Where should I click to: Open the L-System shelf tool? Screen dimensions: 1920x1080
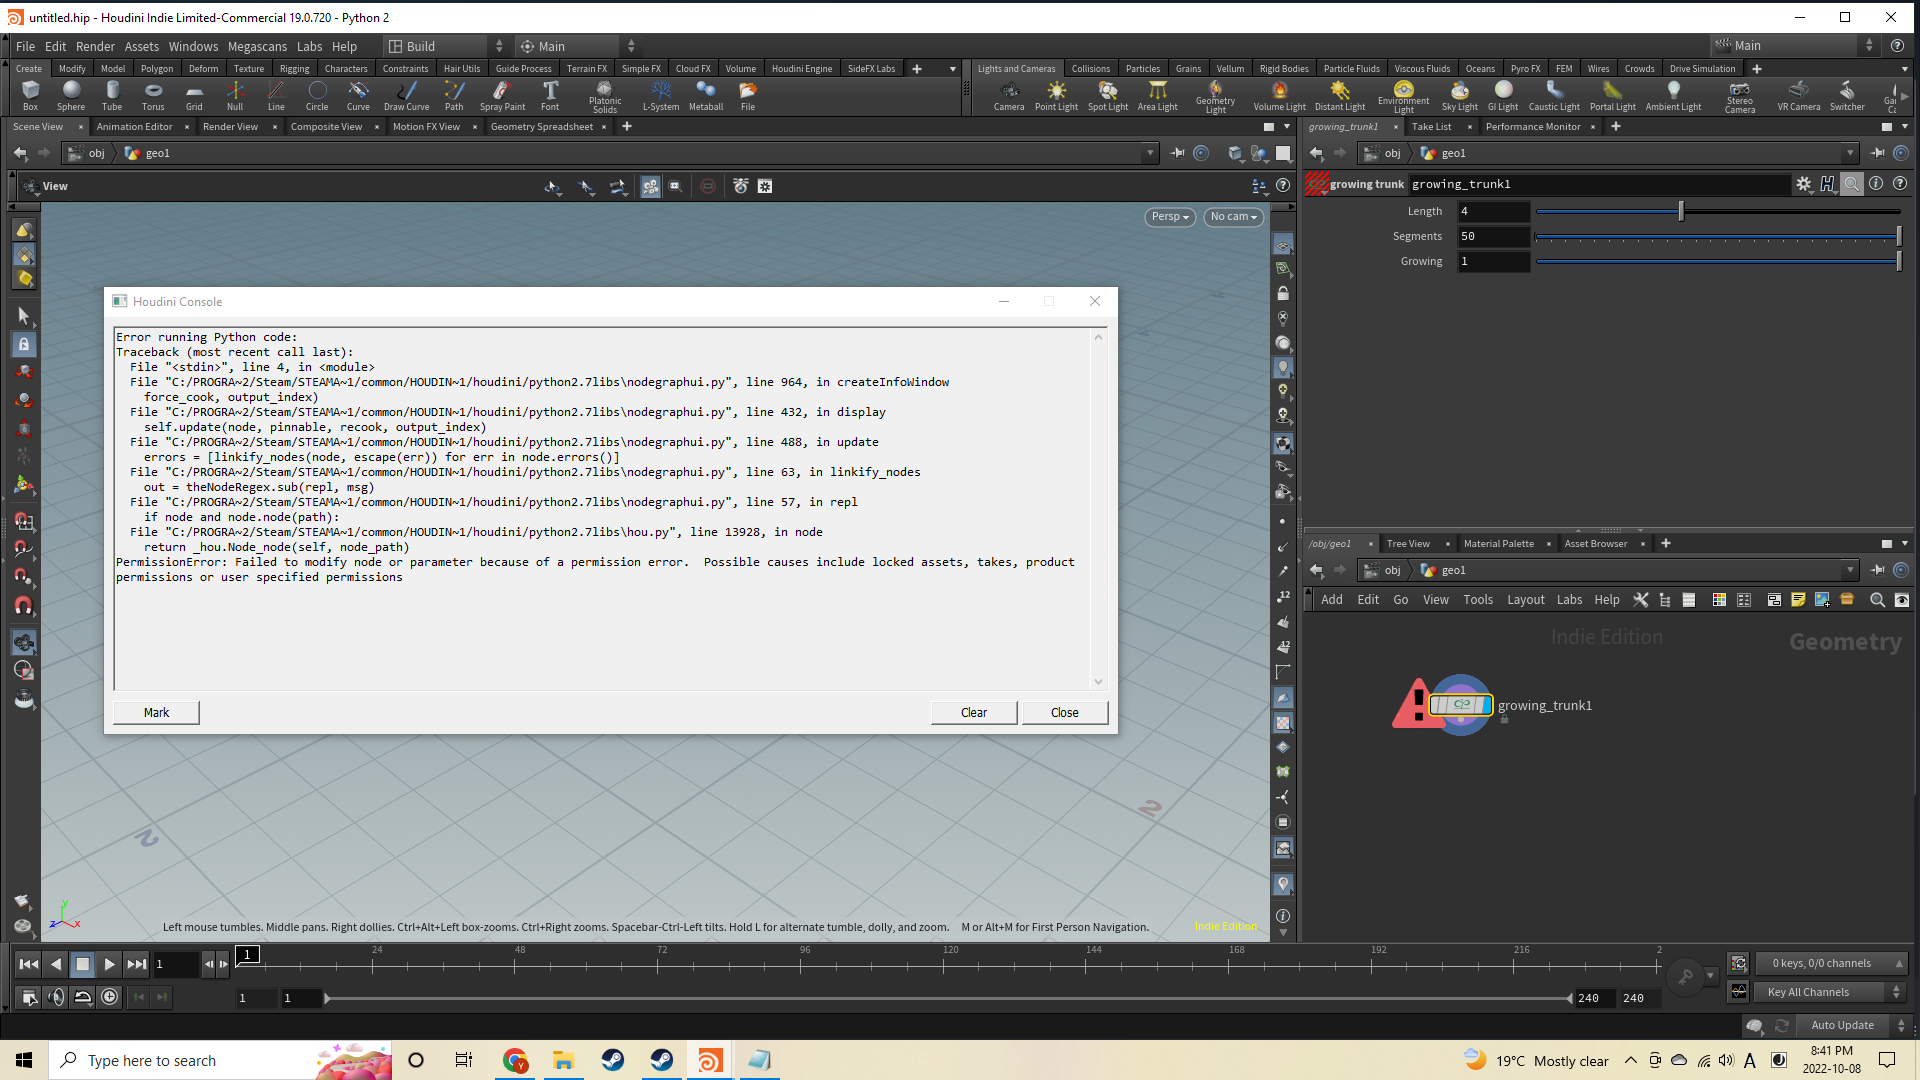click(x=660, y=95)
